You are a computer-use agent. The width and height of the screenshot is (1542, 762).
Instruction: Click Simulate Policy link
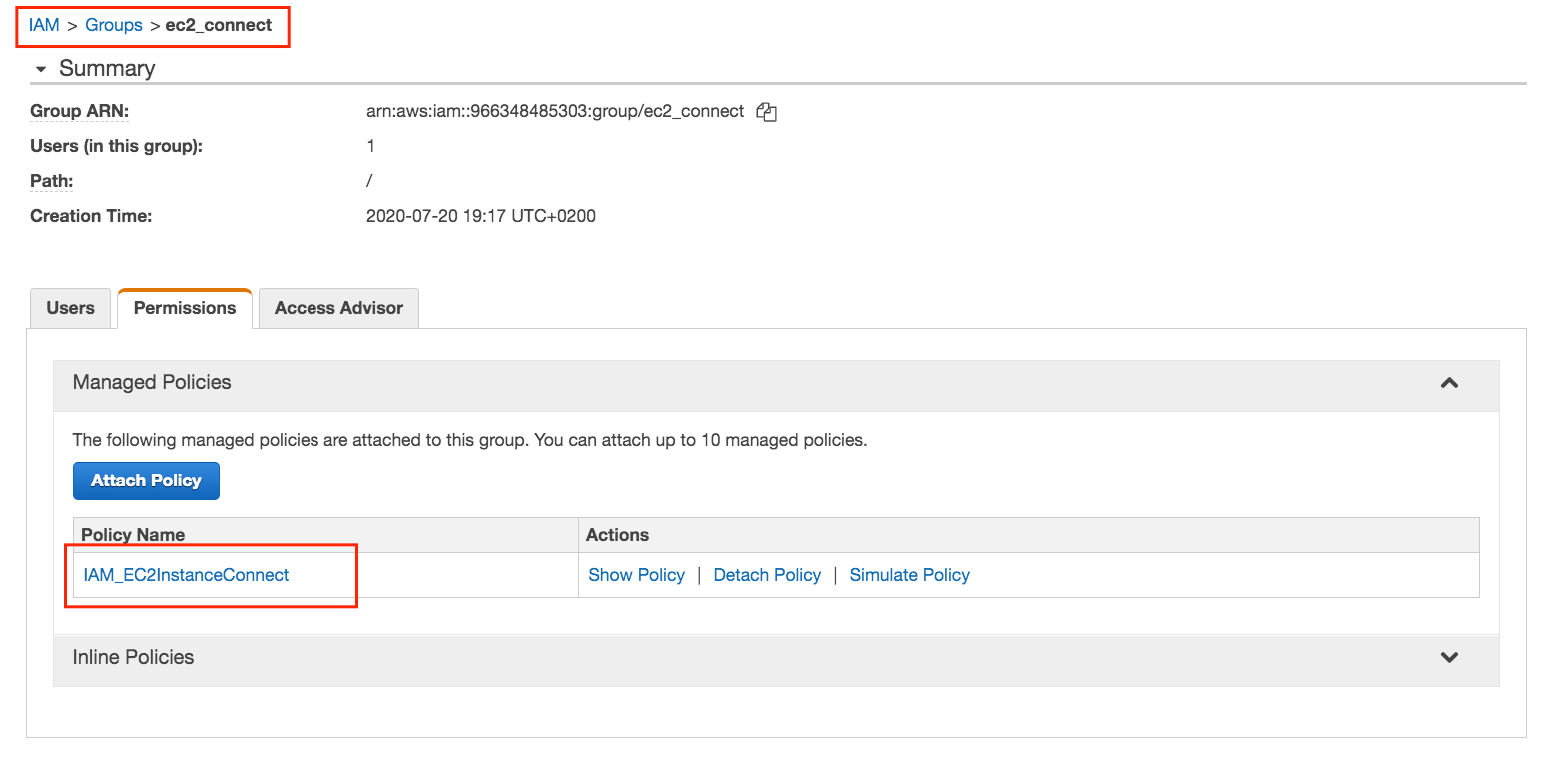(910, 575)
